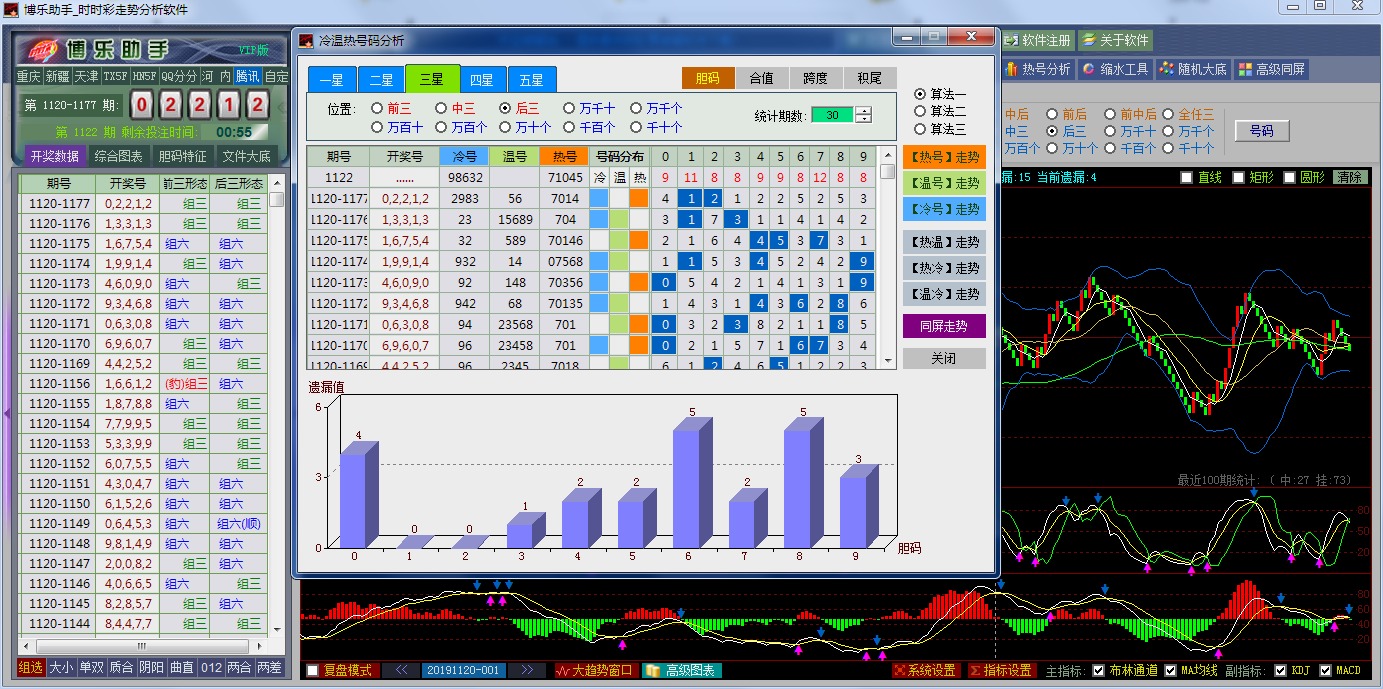Screen dimensions: 1383x689
Task: Enable the 复盘模式 checkbox
Action: tap(313, 670)
